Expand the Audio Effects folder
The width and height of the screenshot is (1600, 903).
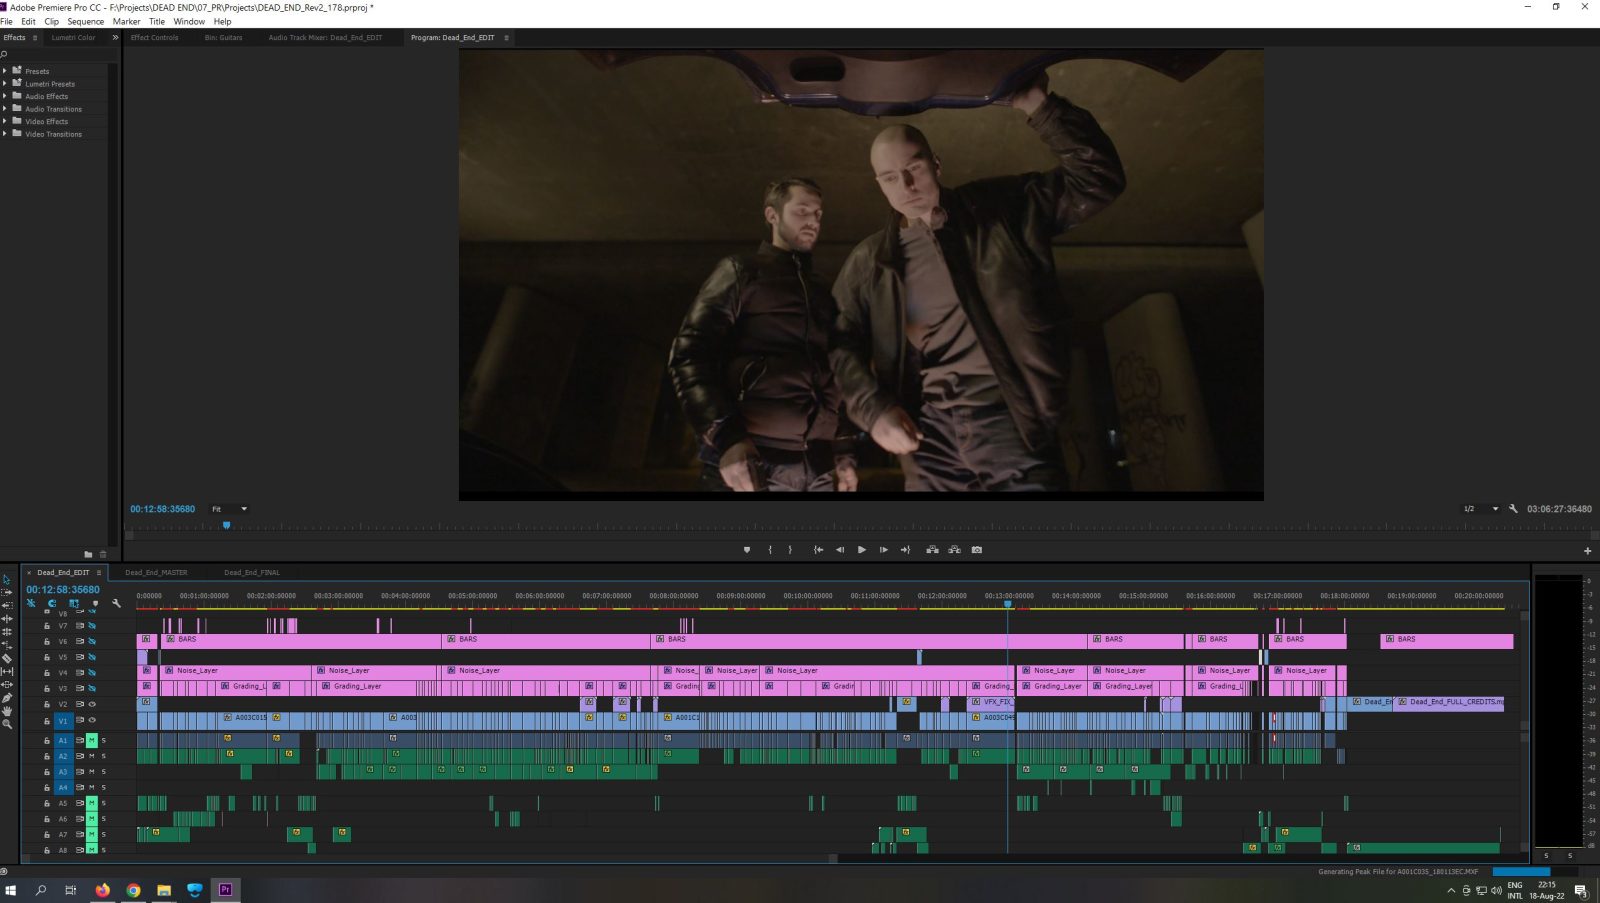(x=5, y=96)
